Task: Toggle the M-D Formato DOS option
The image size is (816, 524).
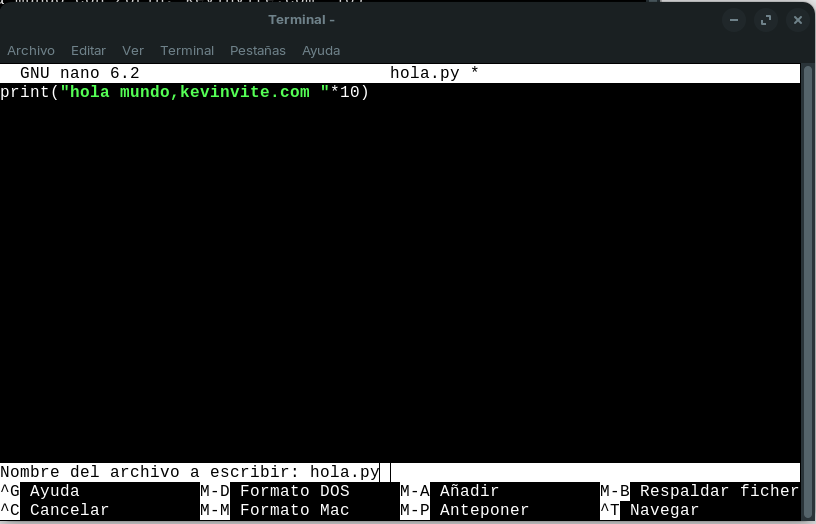Action: [275, 491]
